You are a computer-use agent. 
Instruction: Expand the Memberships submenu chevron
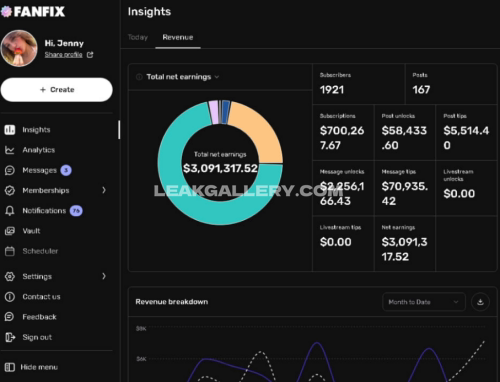tap(104, 190)
